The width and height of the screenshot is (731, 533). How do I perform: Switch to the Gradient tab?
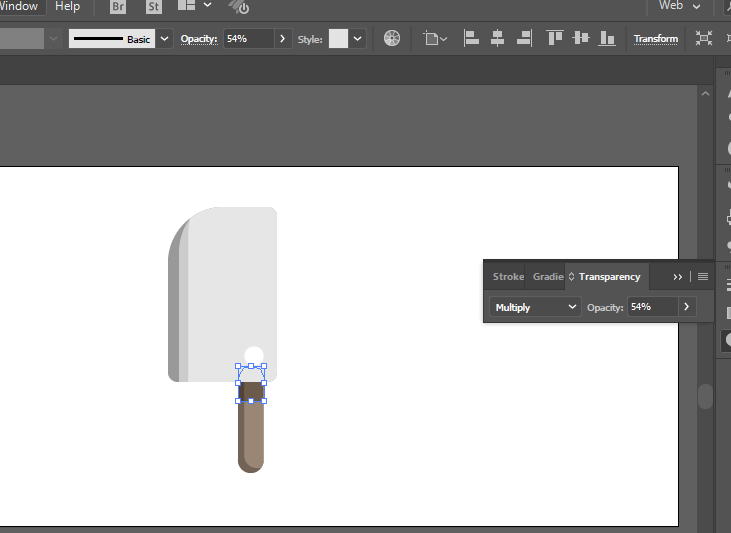[x=547, y=277]
